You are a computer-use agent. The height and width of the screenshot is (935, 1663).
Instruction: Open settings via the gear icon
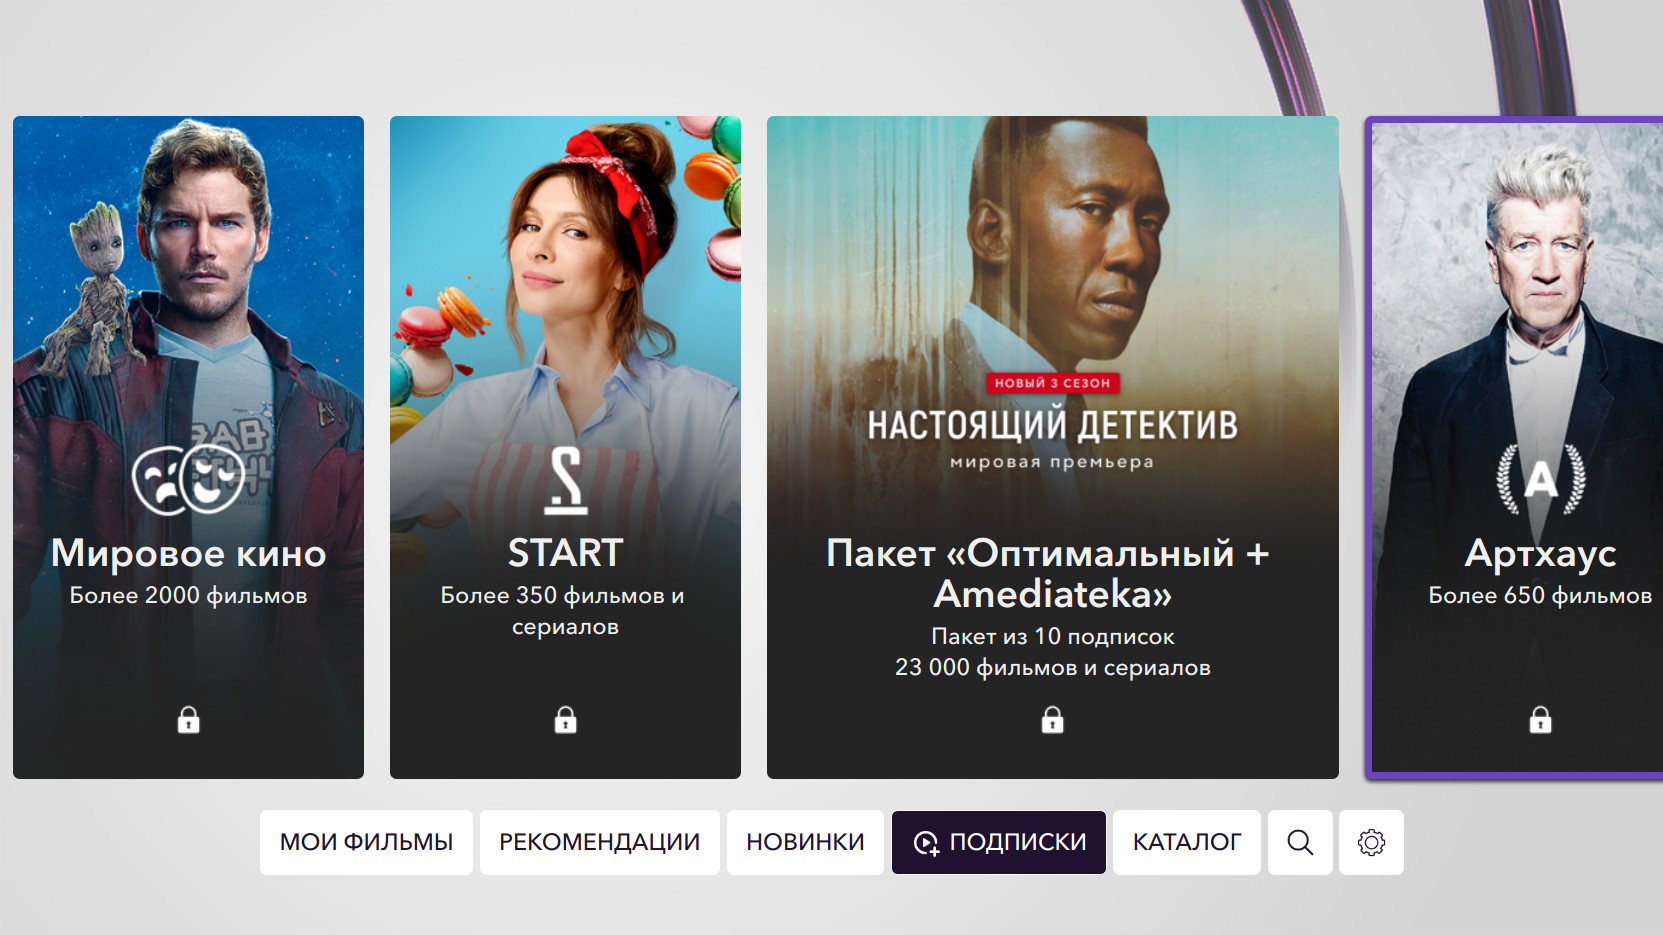pyautogui.click(x=1371, y=842)
